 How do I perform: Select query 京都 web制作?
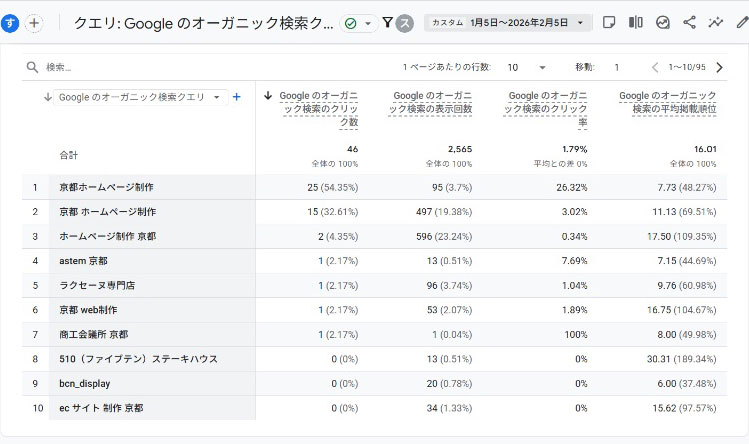pyautogui.click(x=88, y=310)
